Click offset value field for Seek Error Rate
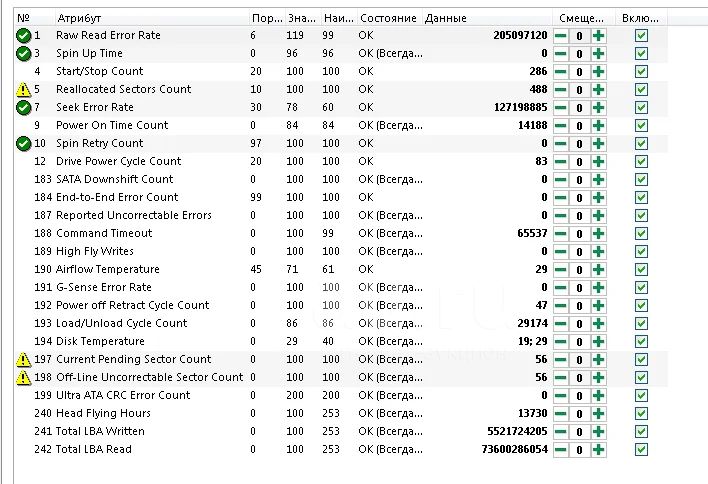 pos(579,108)
